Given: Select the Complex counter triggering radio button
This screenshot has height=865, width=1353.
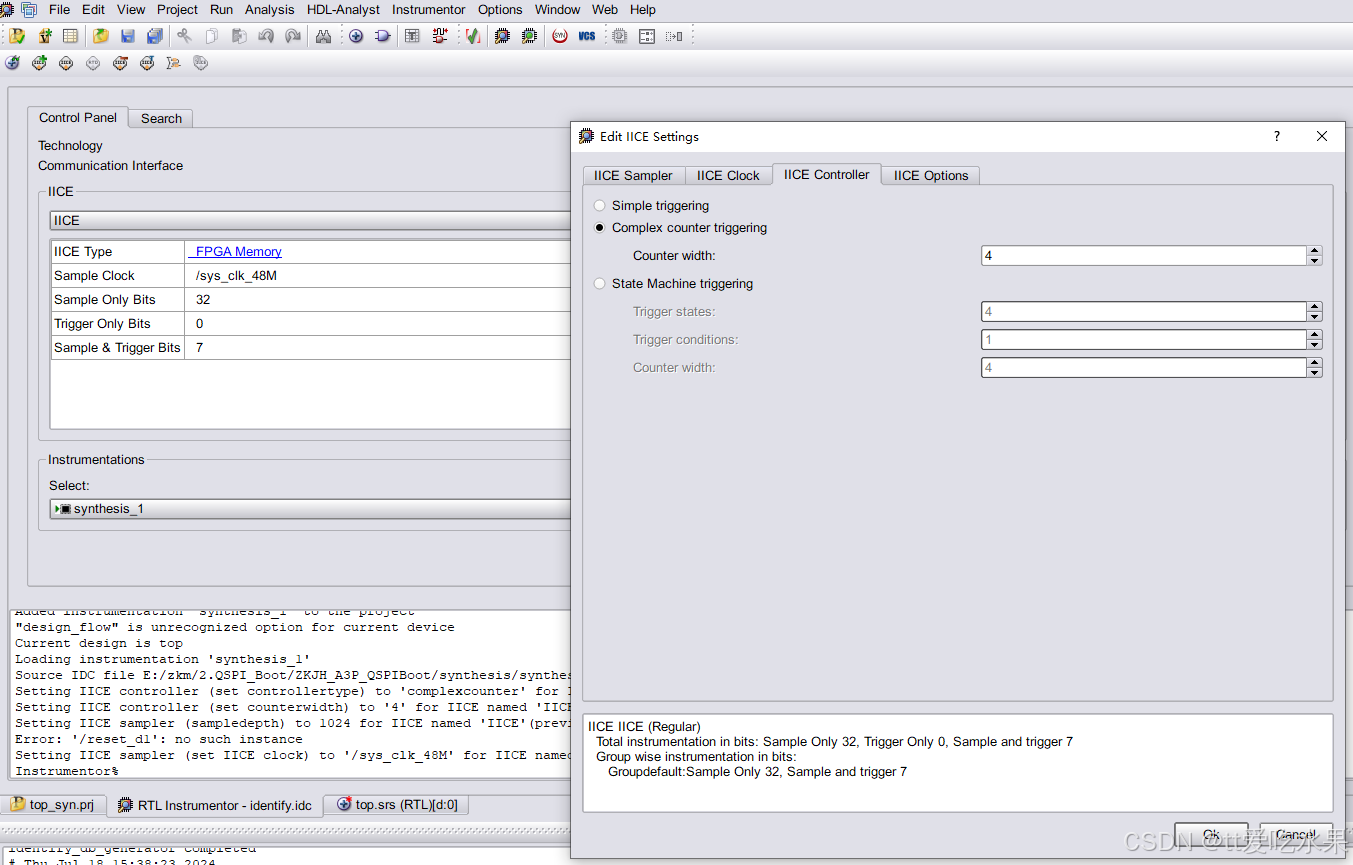Looking at the screenshot, I should (599, 227).
